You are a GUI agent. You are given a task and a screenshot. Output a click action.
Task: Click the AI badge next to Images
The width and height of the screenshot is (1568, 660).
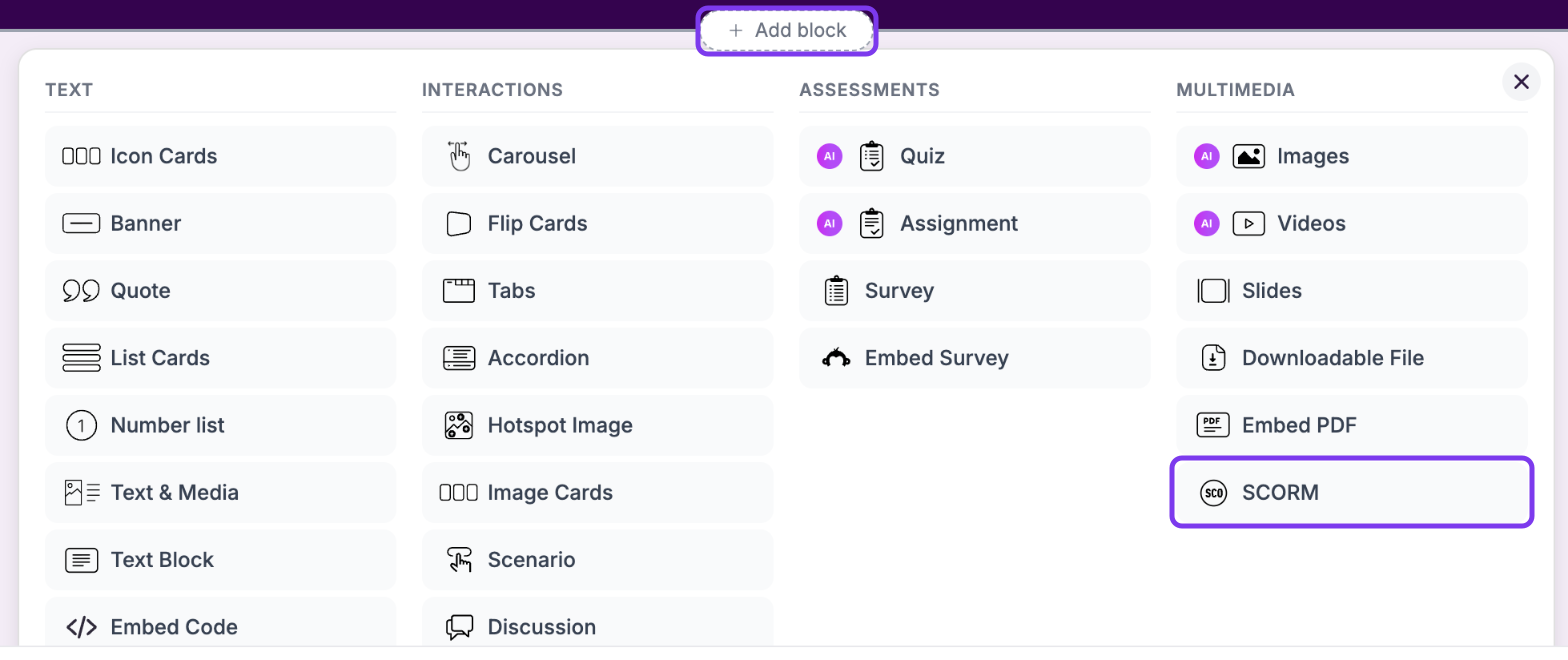(1207, 156)
